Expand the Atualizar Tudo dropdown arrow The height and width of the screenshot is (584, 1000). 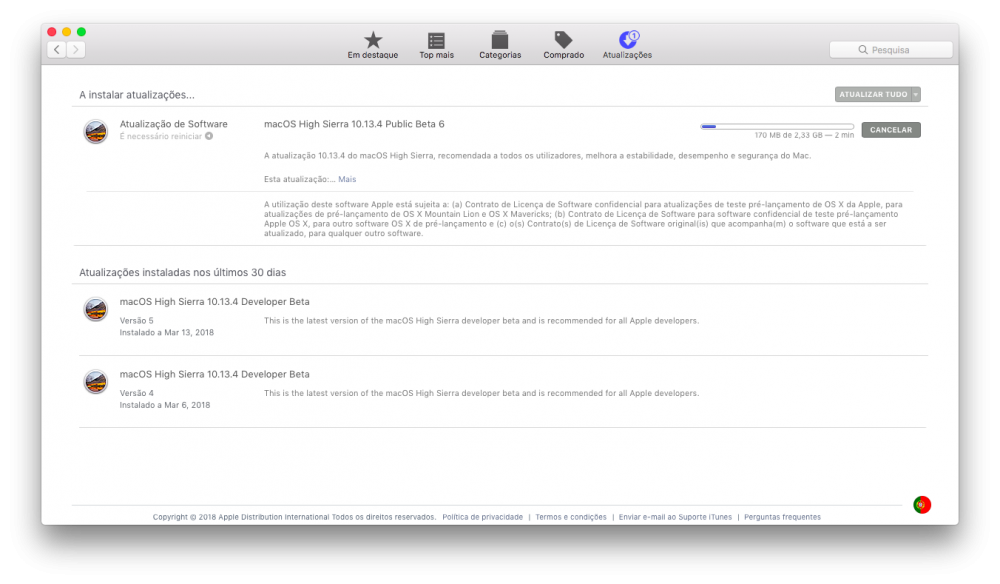pos(916,94)
